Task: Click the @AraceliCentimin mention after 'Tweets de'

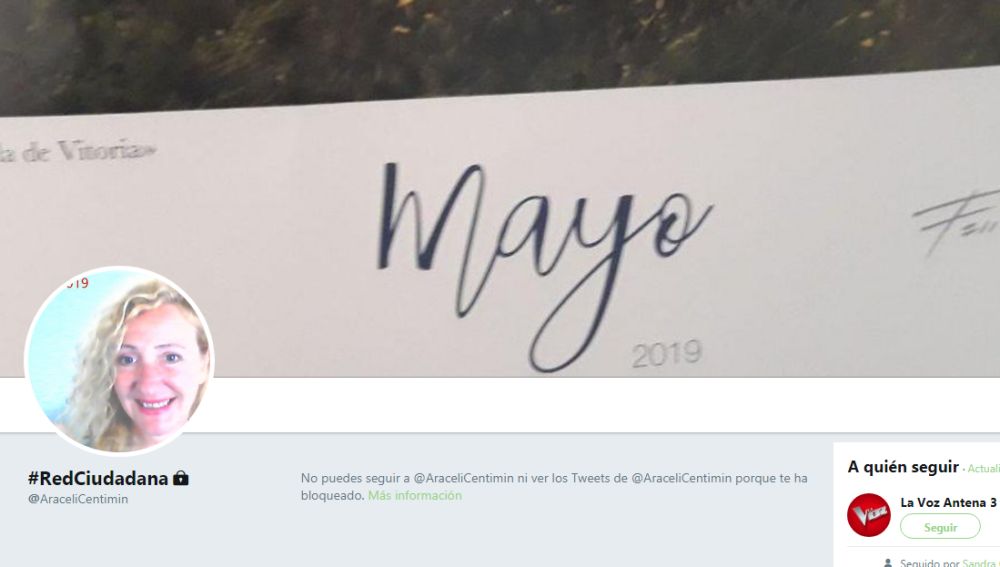Action: point(681,478)
